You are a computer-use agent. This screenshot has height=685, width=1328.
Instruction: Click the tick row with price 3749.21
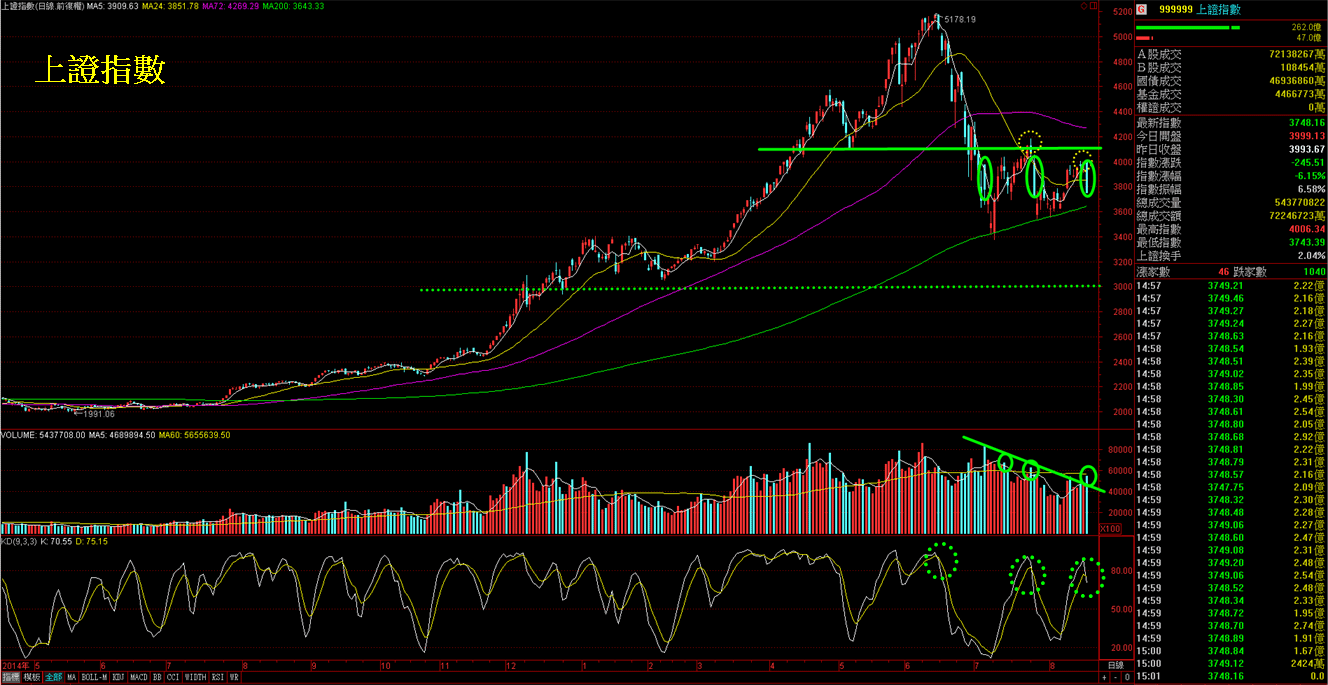pyautogui.click(x=1231, y=285)
